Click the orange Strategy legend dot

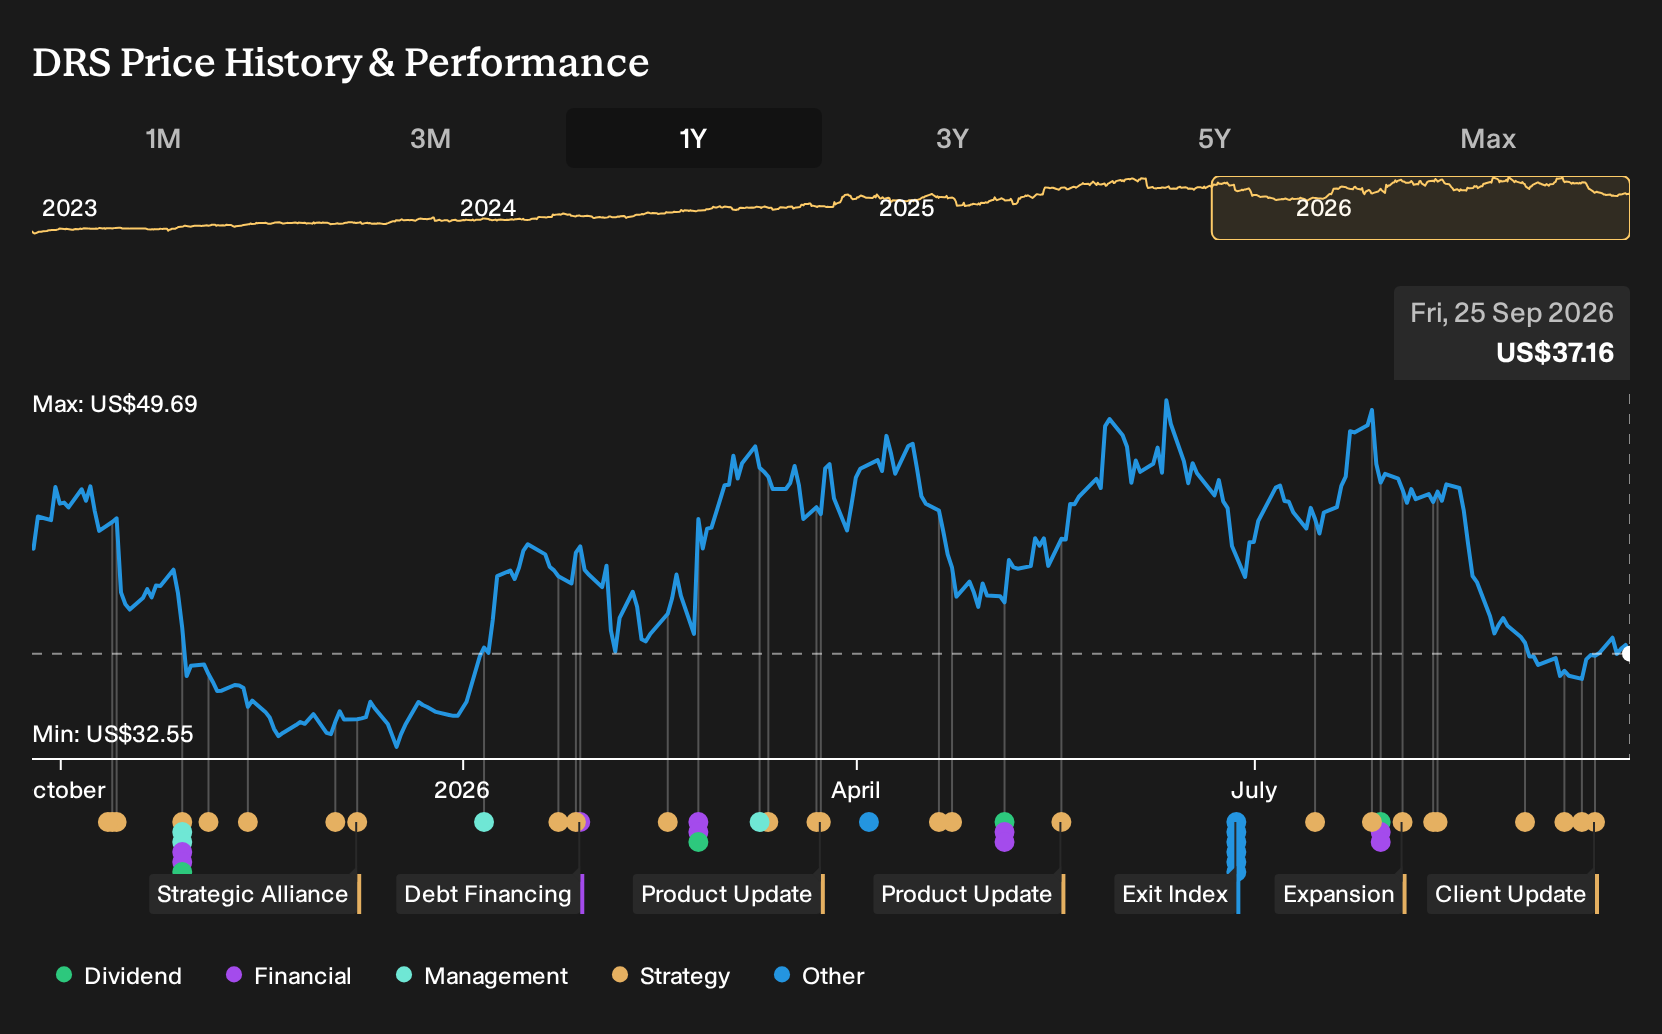tap(620, 974)
